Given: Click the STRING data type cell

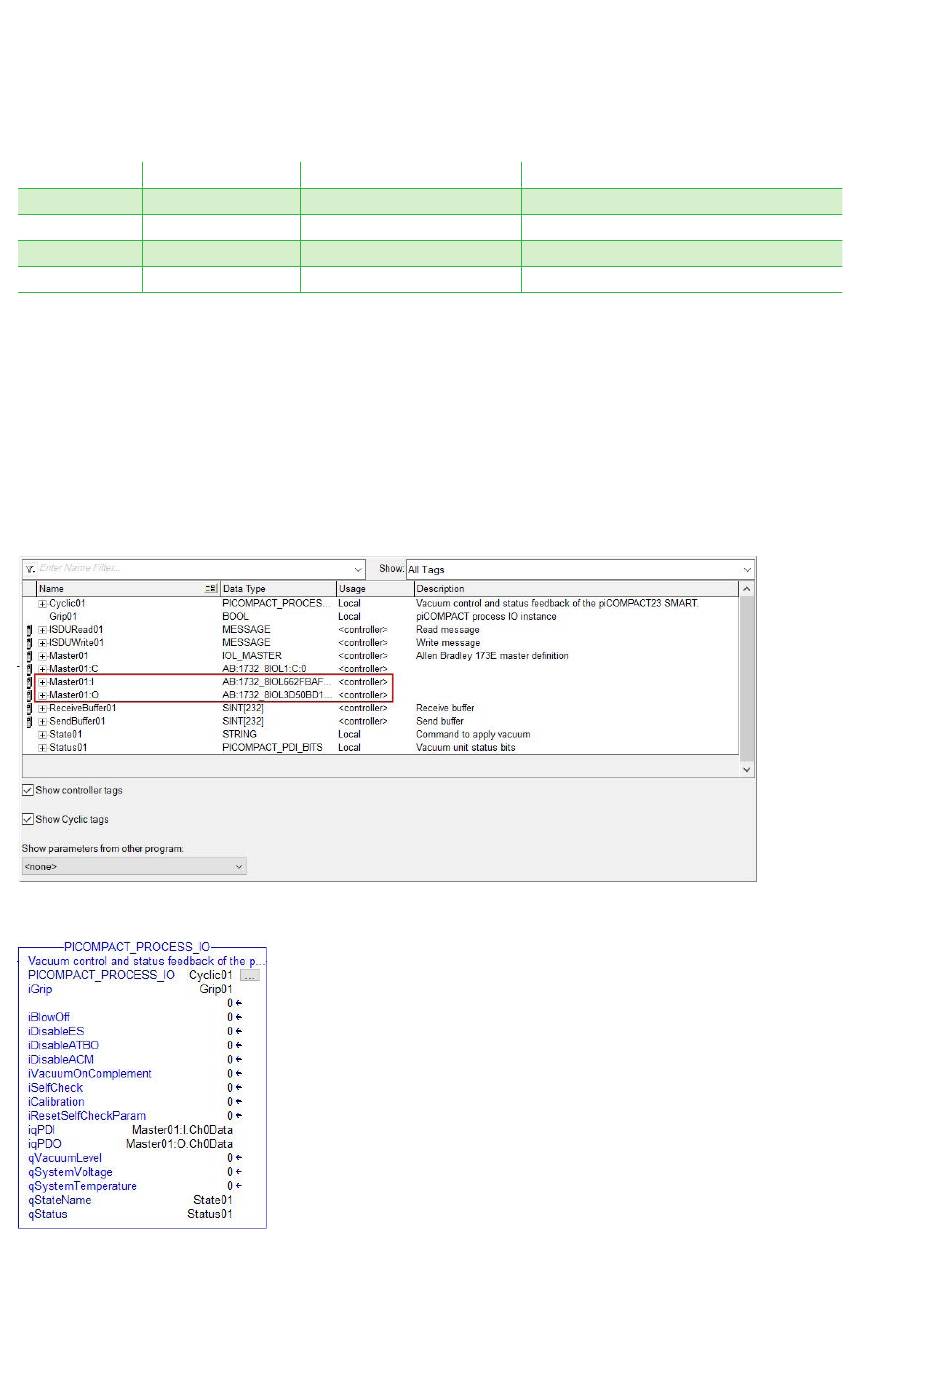Looking at the screenshot, I should tap(239, 734).
